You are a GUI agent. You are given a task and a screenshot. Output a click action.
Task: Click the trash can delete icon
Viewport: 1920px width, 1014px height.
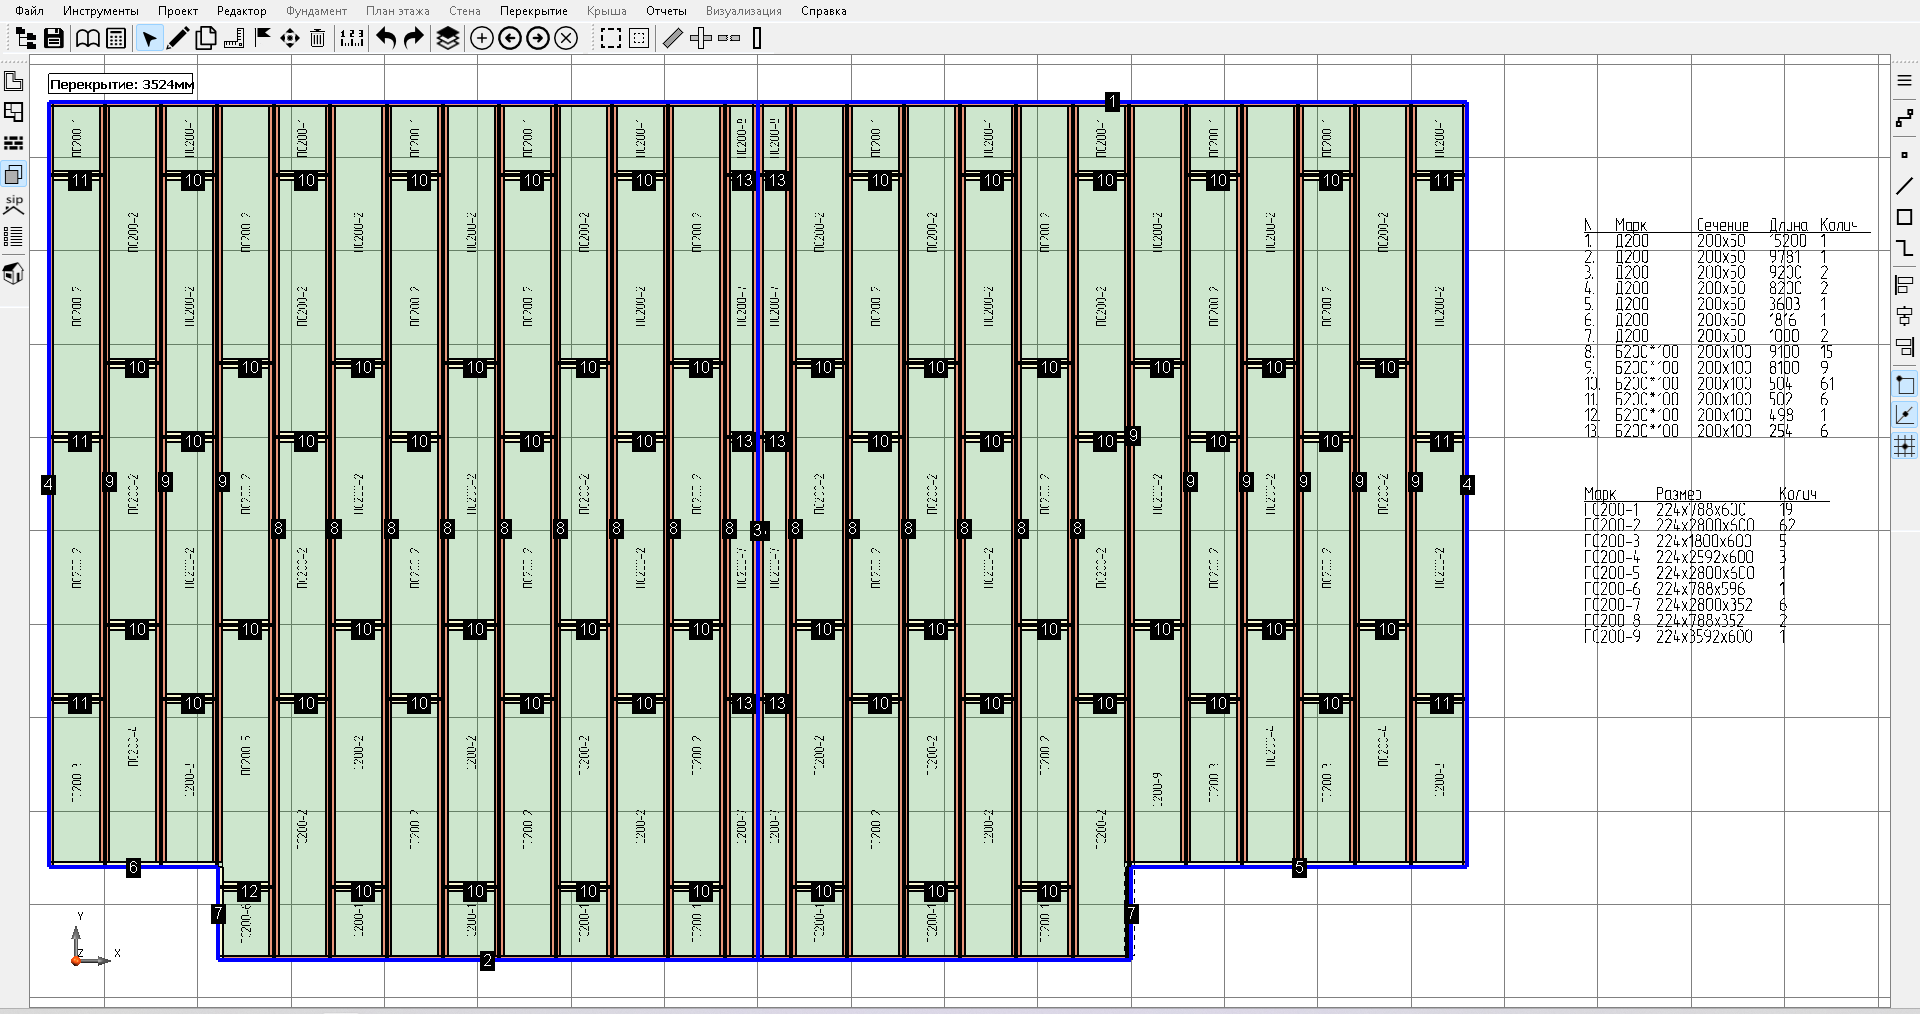point(317,39)
